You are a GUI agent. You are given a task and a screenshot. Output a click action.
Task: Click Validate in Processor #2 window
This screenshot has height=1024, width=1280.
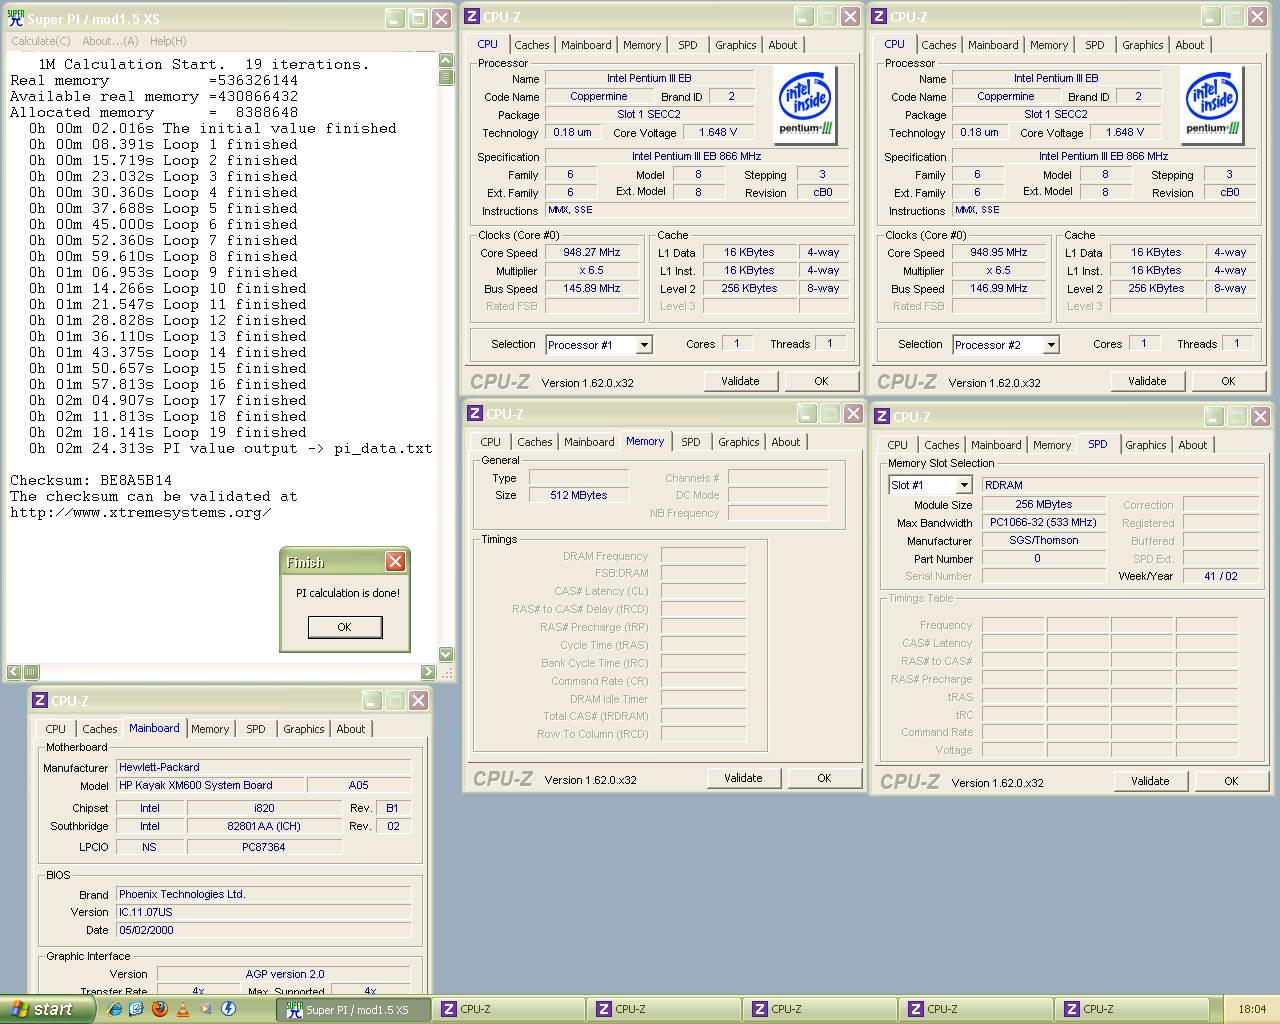1147,381
